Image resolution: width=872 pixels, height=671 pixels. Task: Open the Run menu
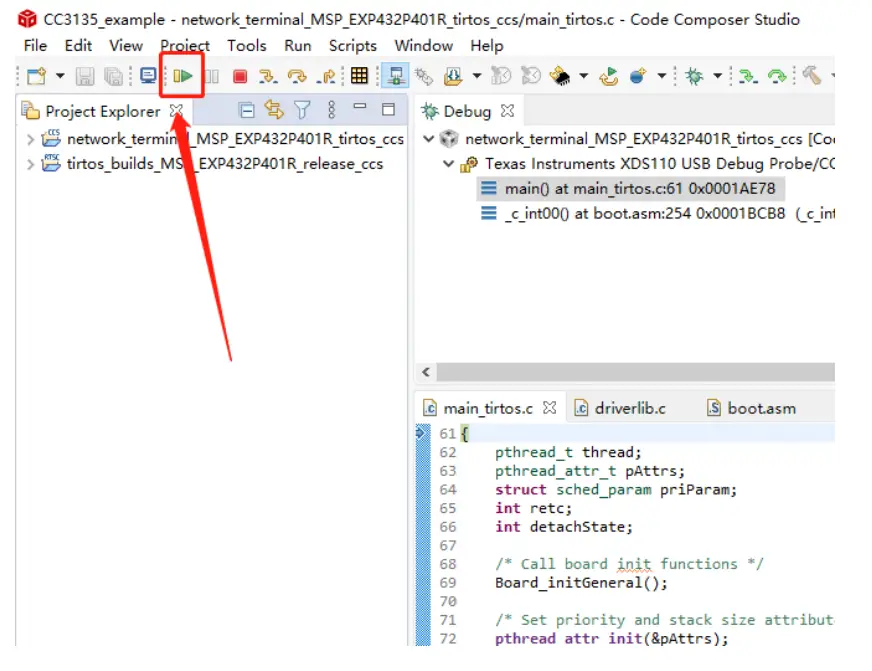(x=297, y=45)
